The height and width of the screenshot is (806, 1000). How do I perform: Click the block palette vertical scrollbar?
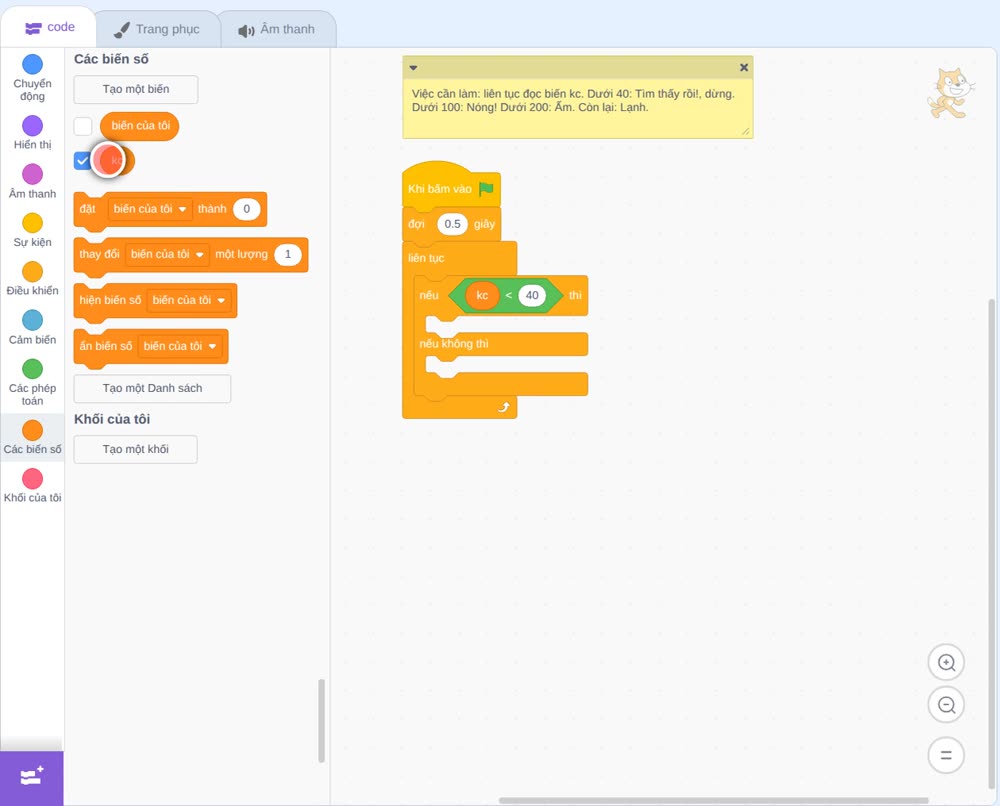321,721
